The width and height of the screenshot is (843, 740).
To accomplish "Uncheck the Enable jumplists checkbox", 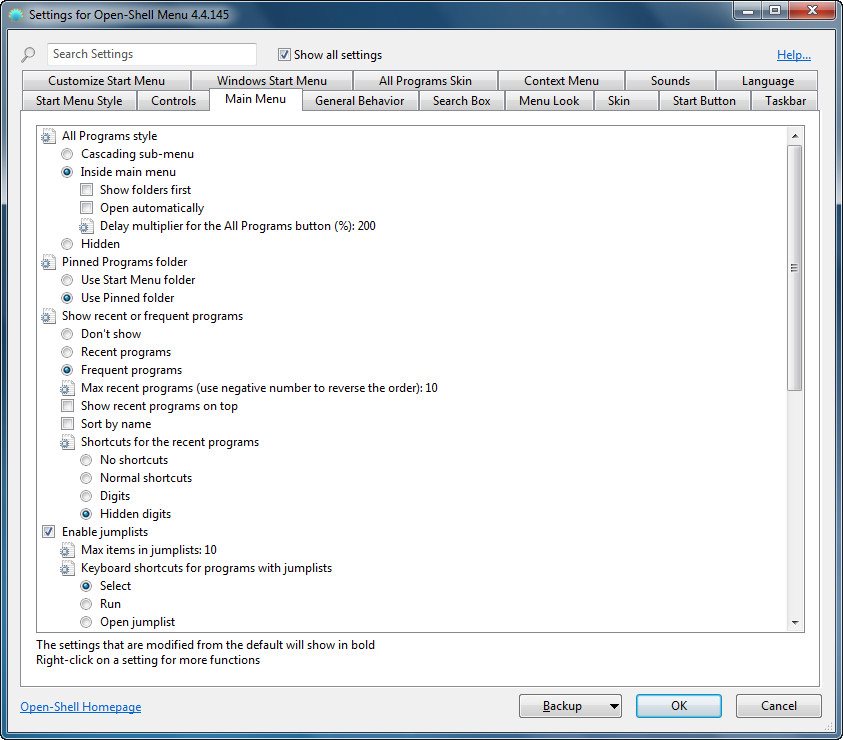I will [48, 532].
